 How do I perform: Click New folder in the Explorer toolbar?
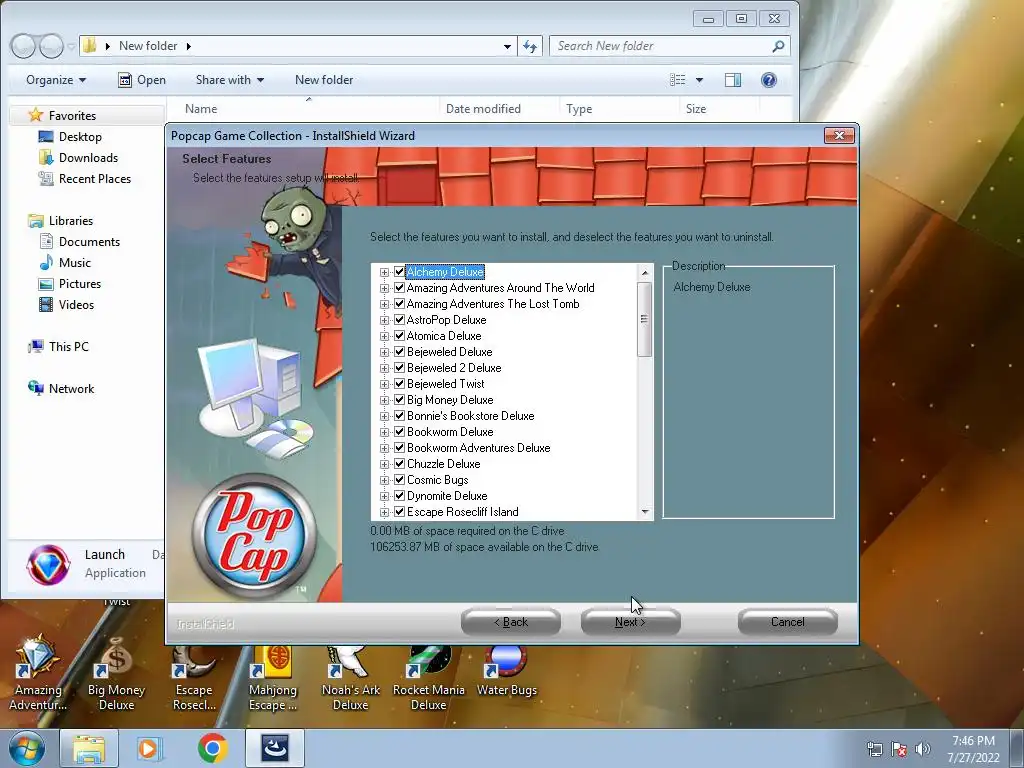click(x=324, y=80)
